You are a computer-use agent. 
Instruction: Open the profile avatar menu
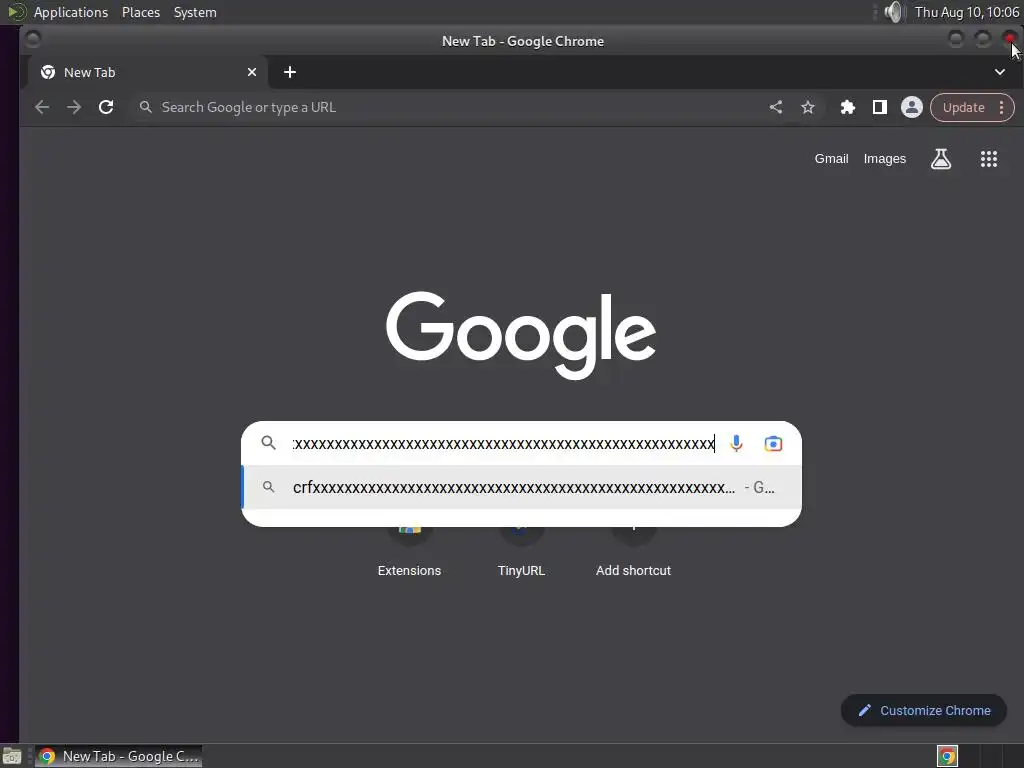pyautogui.click(x=912, y=107)
